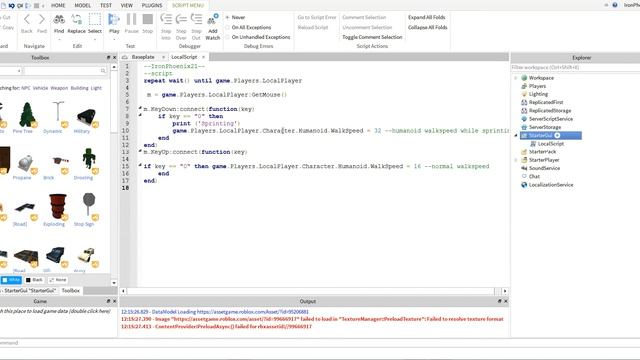The image size is (640, 360).
Task: Open the Find dropdown arrow
Action: pos(59,40)
